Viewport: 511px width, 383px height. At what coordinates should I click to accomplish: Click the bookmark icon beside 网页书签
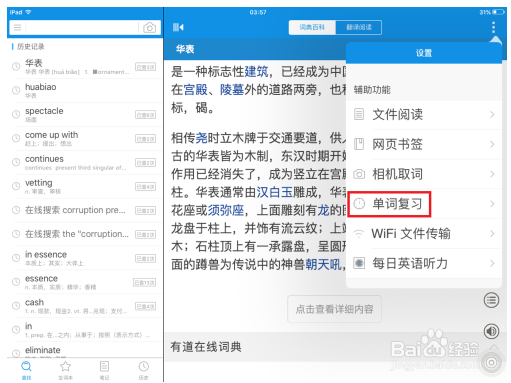coord(359,144)
